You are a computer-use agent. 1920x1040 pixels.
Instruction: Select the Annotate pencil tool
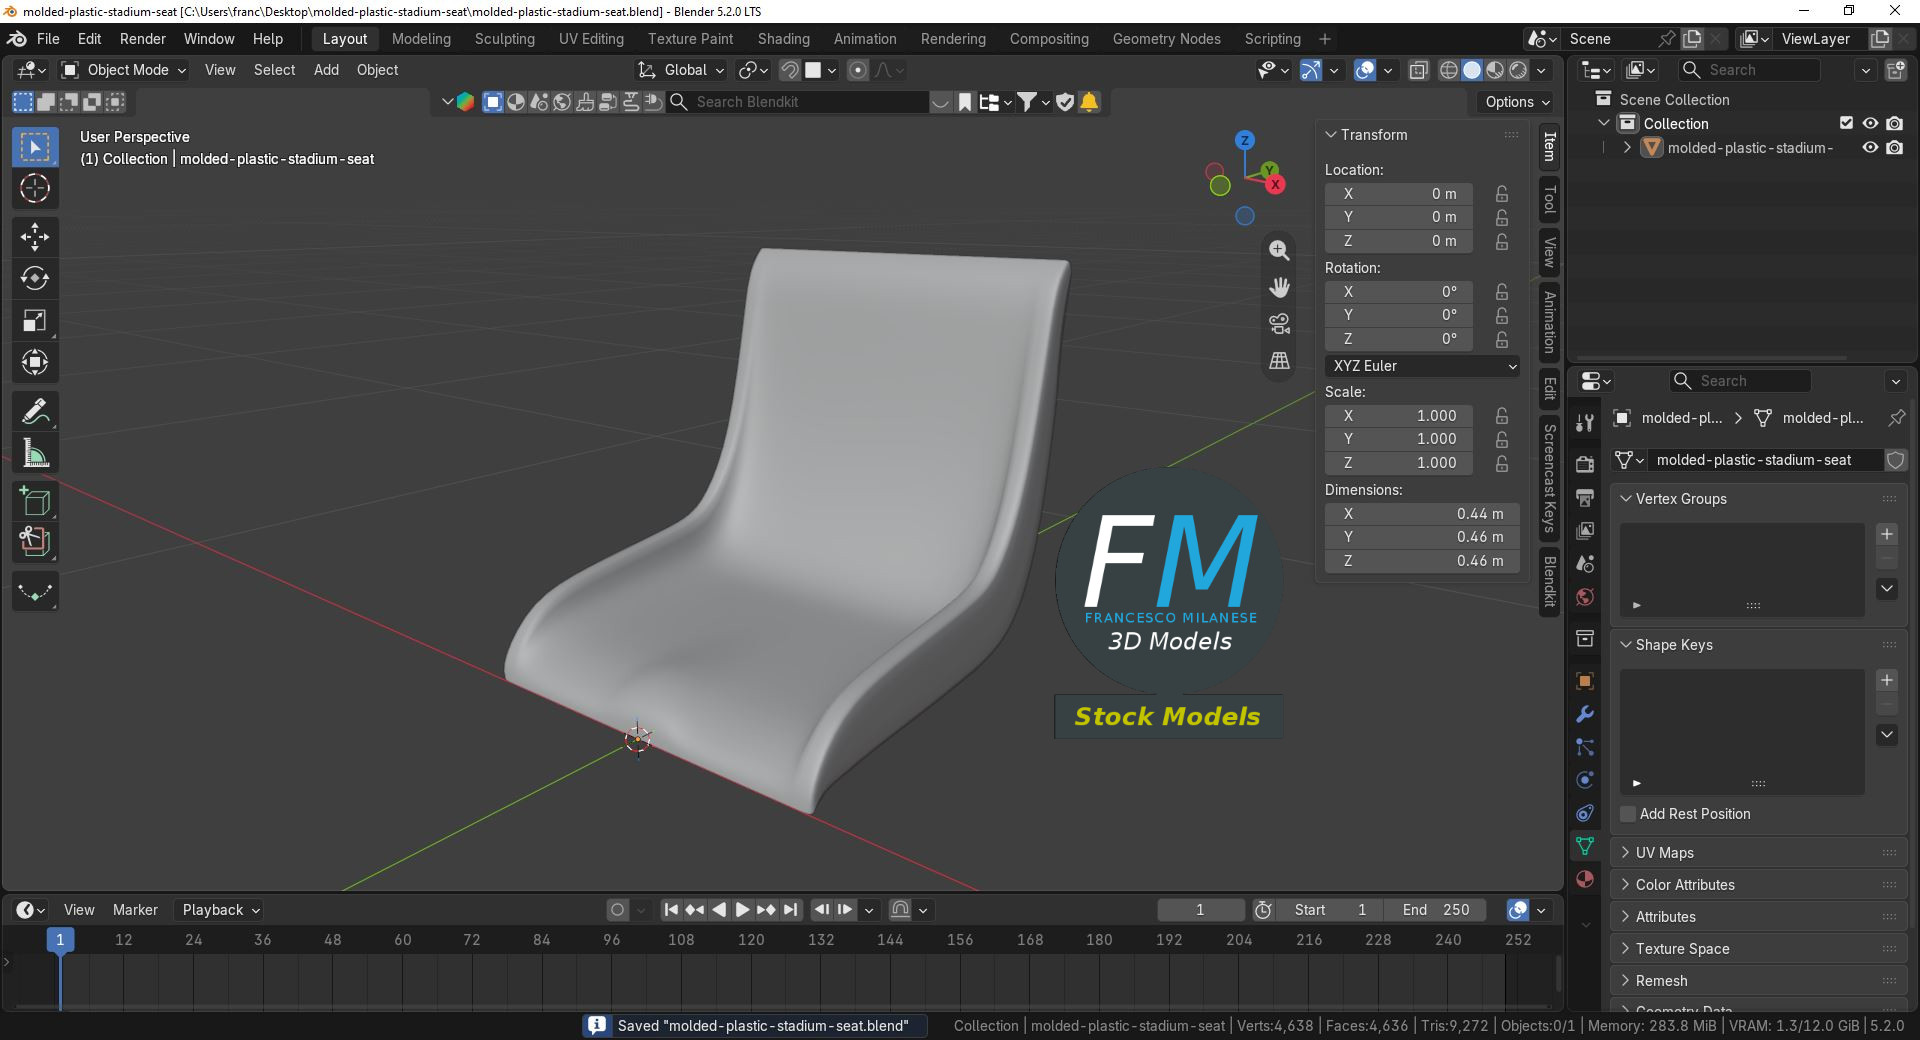click(x=35, y=411)
